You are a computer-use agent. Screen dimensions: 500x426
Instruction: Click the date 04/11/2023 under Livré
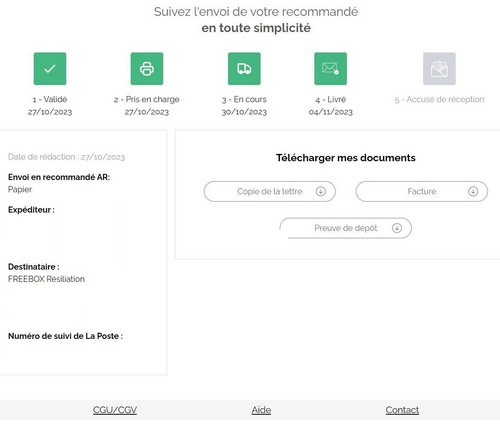coord(331,112)
